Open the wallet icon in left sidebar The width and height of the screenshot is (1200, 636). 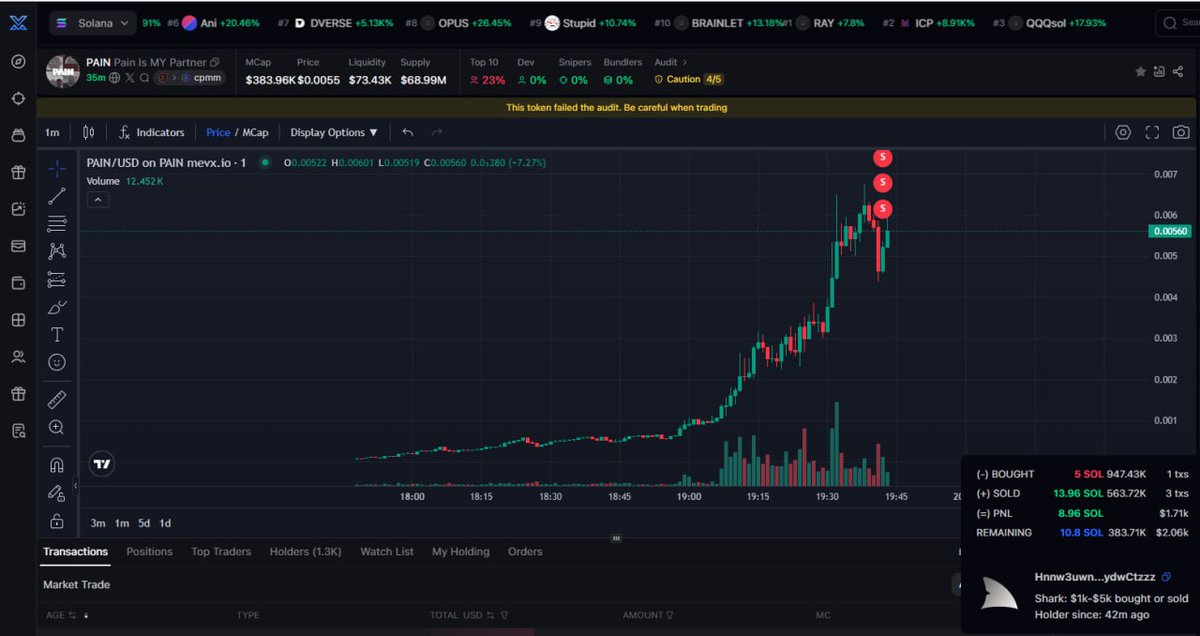[x=18, y=283]
